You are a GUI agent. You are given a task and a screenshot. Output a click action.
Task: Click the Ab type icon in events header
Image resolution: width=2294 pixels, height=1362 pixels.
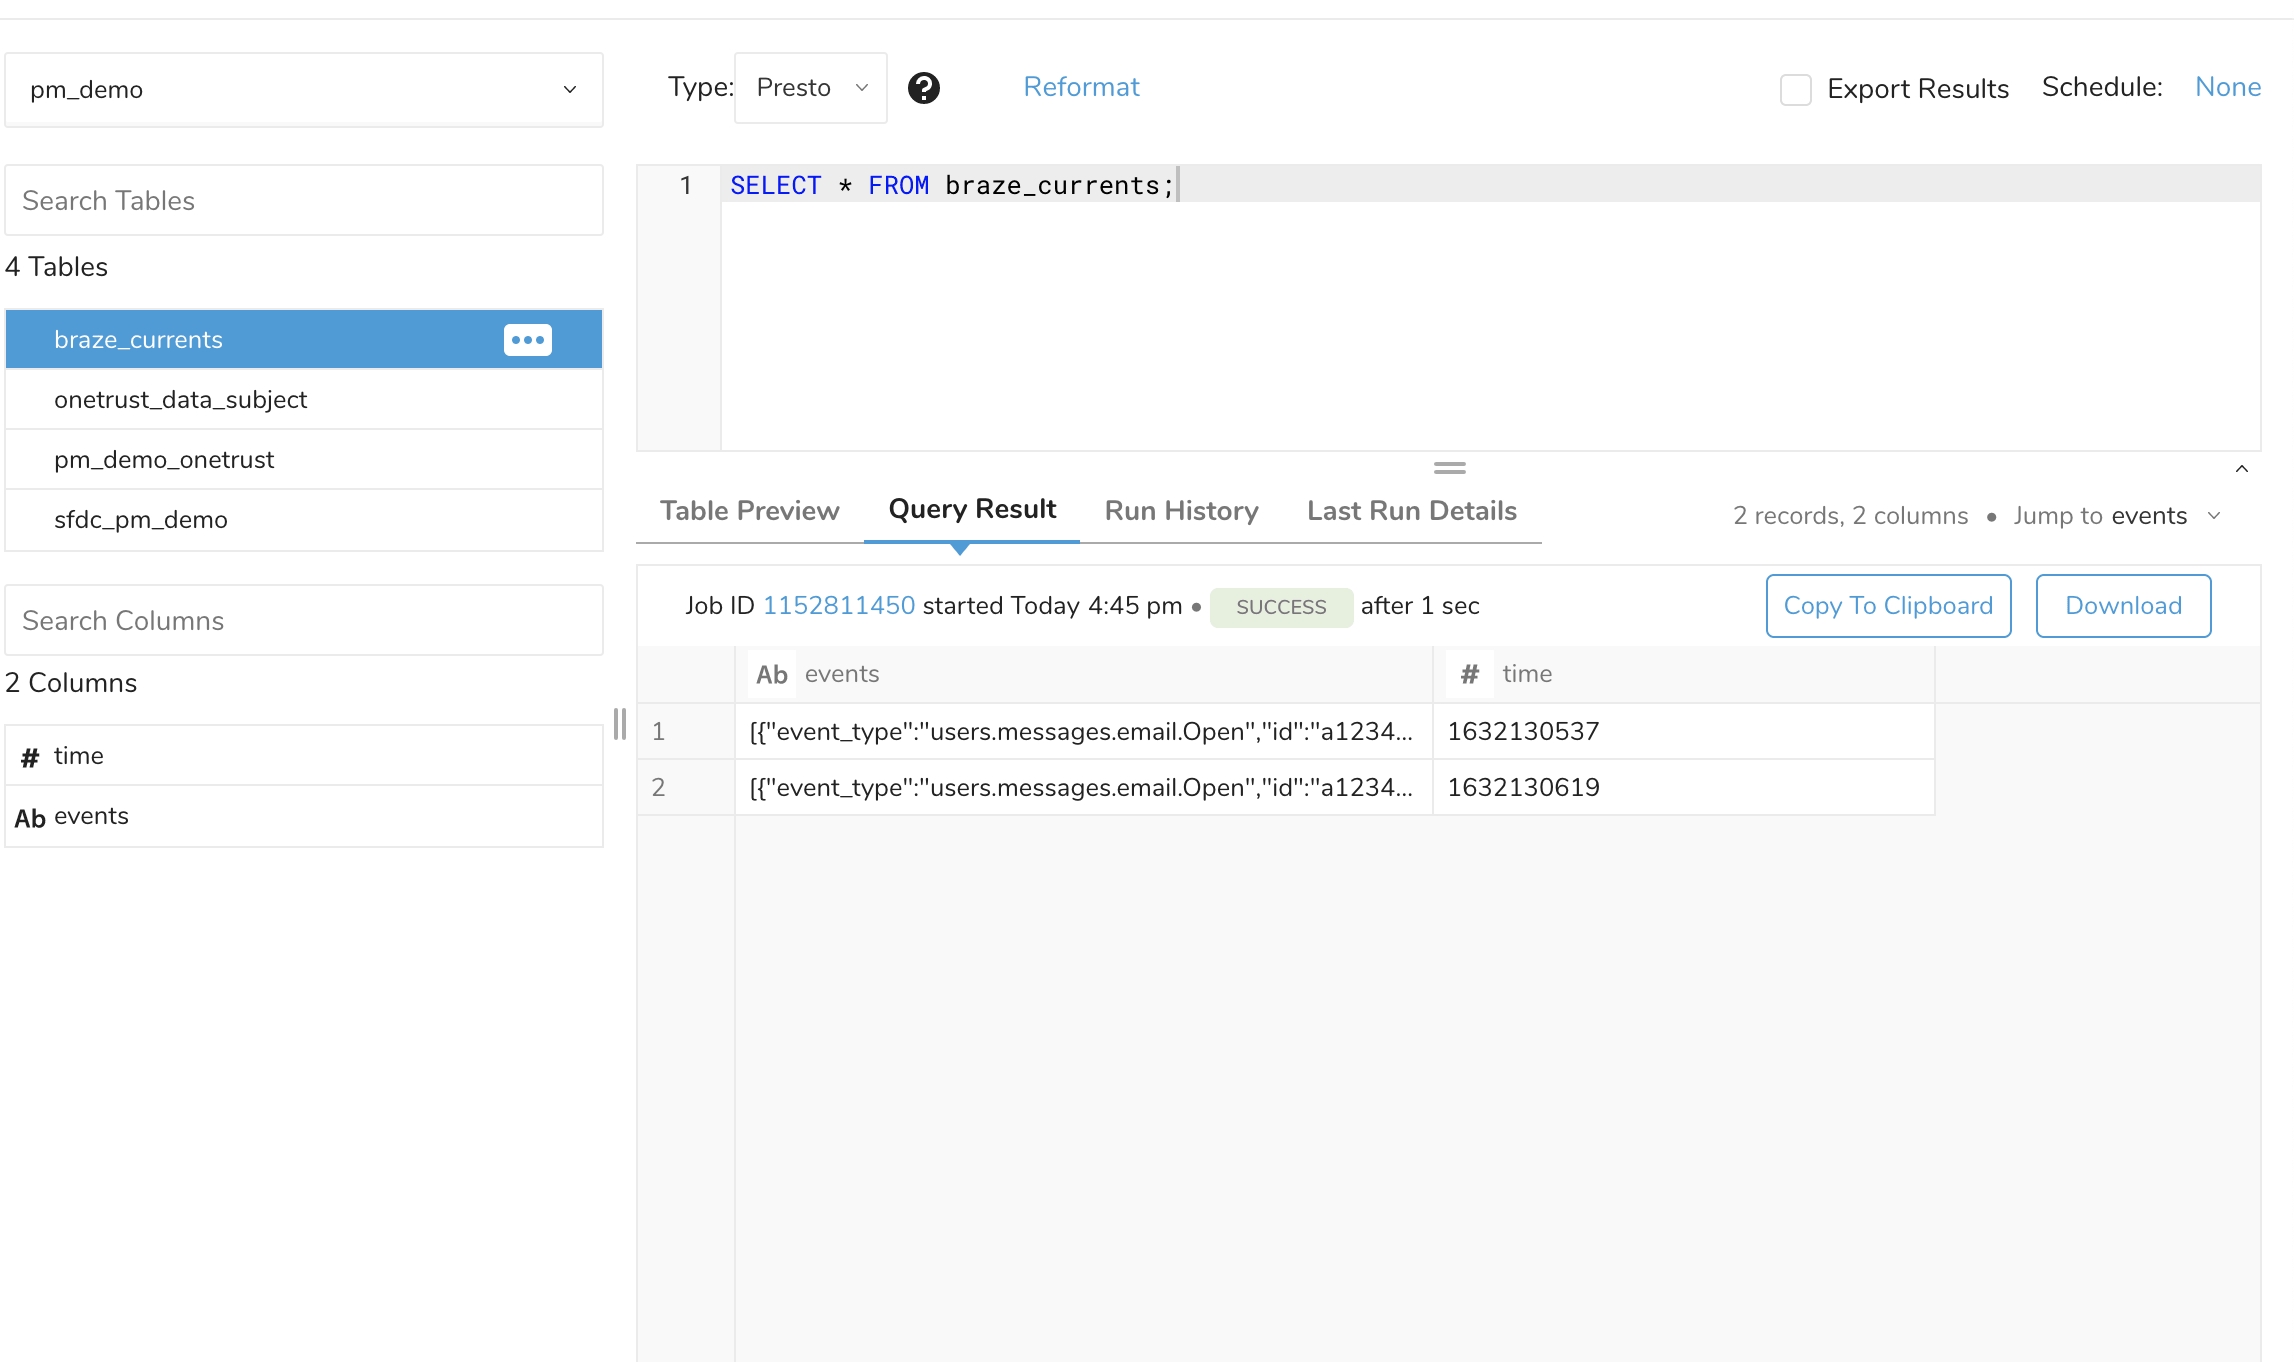771,674
